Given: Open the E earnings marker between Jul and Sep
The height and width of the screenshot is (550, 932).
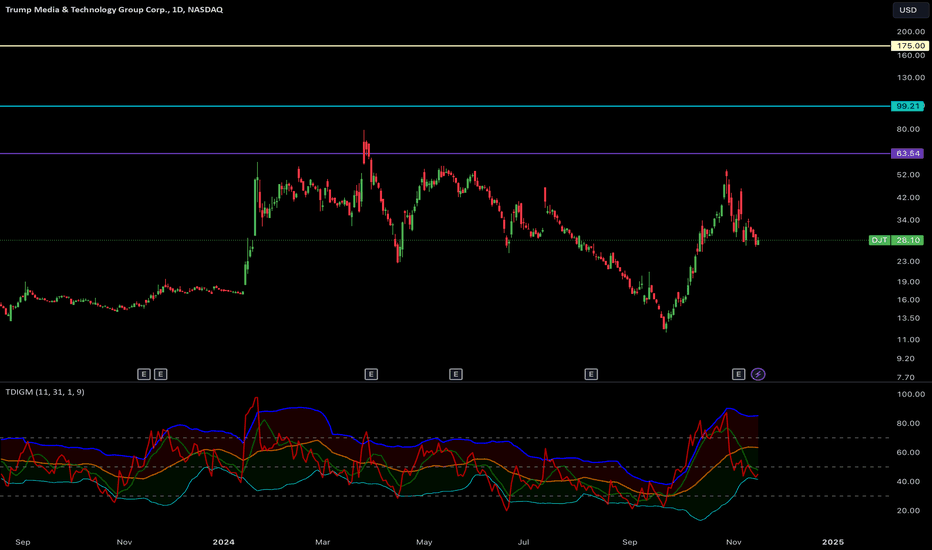Looking at the screenshot, I should pos(591,374).
